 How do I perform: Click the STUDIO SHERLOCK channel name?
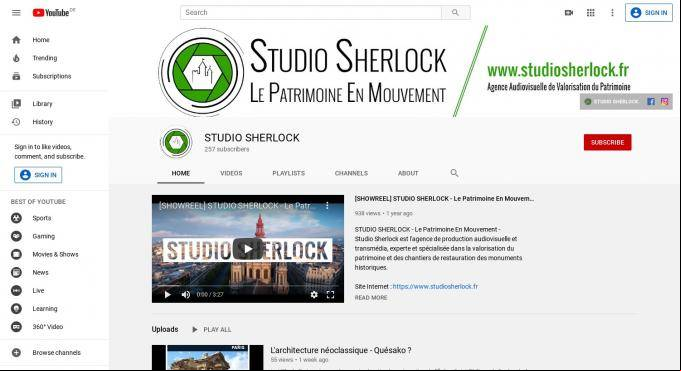[x=252, y=138]
